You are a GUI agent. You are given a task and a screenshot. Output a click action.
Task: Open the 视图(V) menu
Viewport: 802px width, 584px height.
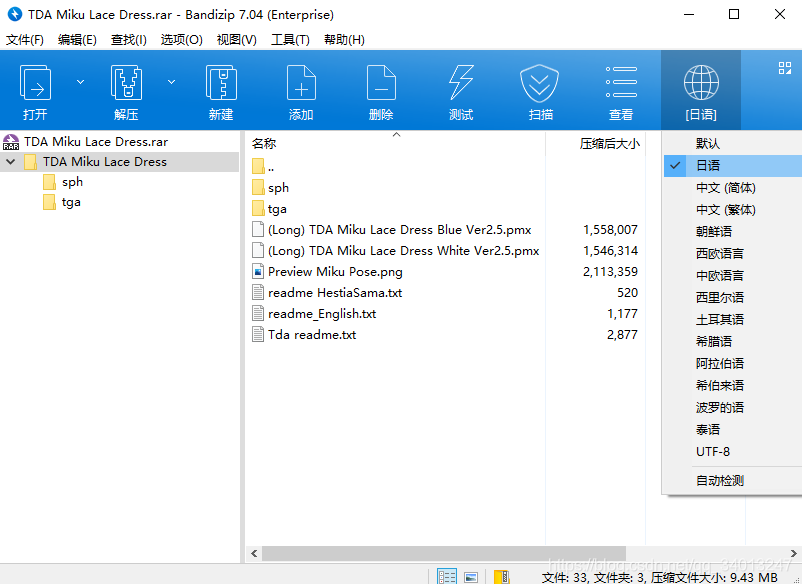pos(237,39)
